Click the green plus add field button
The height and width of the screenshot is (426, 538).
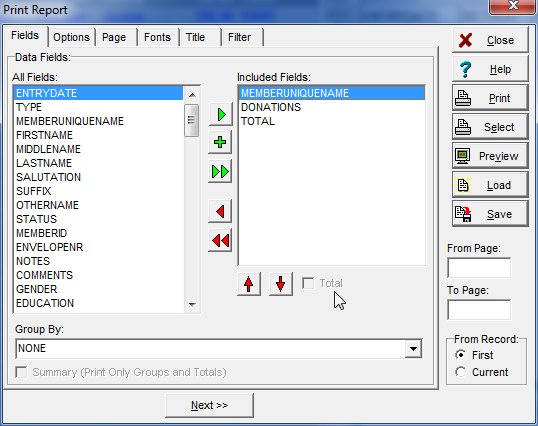tap(220, 142)
